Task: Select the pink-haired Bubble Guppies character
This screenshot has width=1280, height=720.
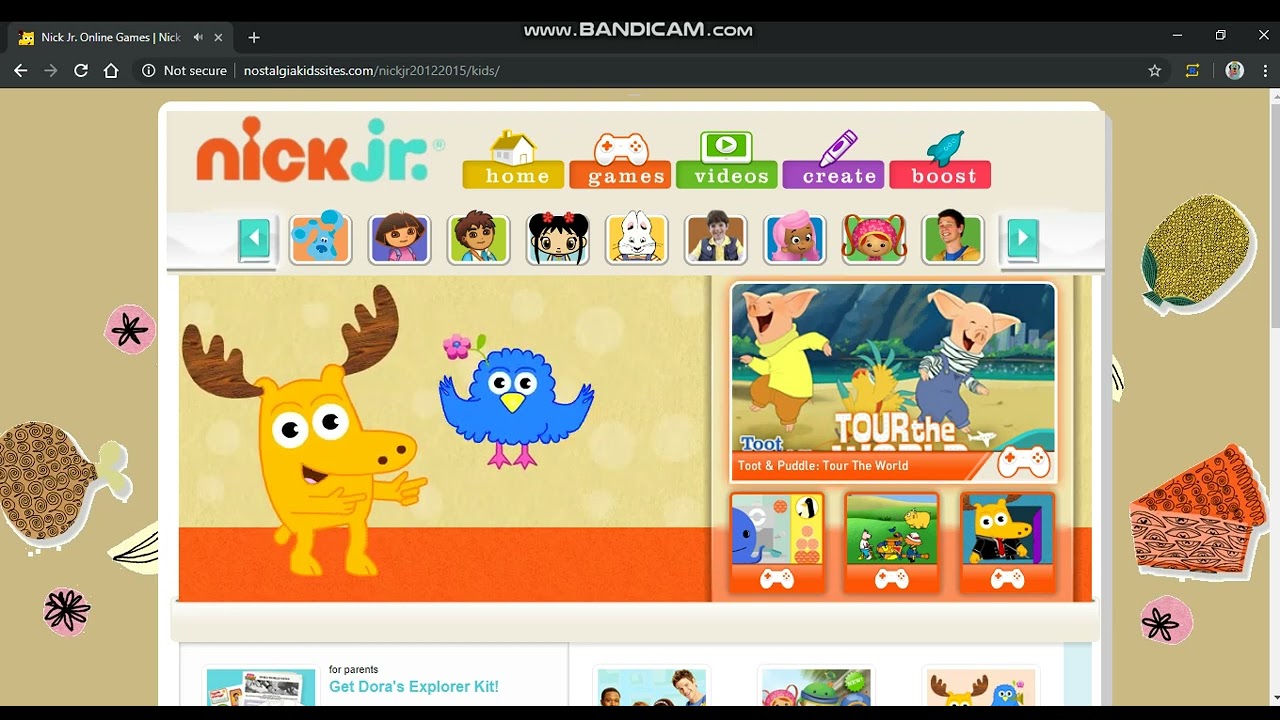Action: click(x=795, y=239)
